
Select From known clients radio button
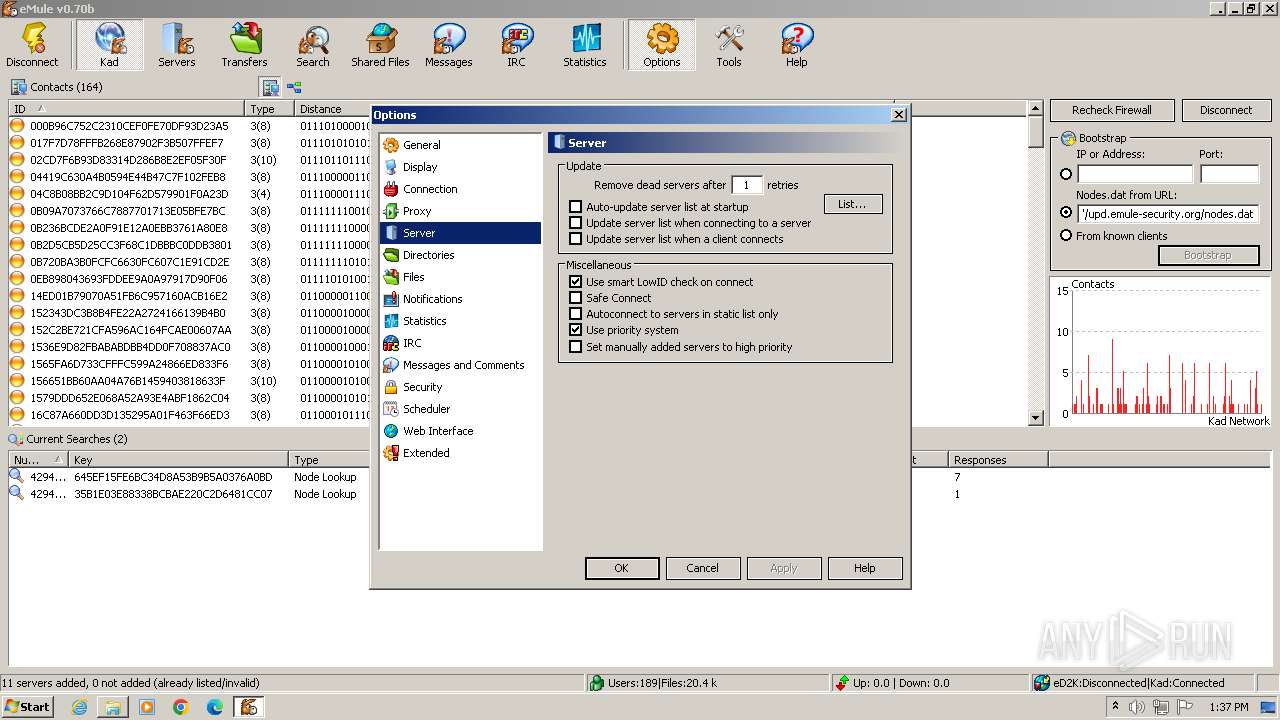coord(1066,236)
